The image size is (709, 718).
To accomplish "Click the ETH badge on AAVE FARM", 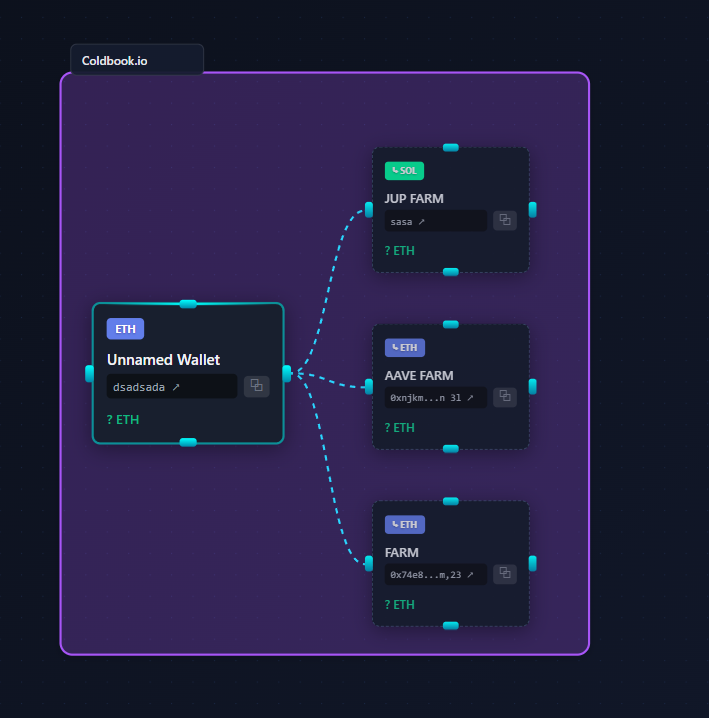I will 404,348.
